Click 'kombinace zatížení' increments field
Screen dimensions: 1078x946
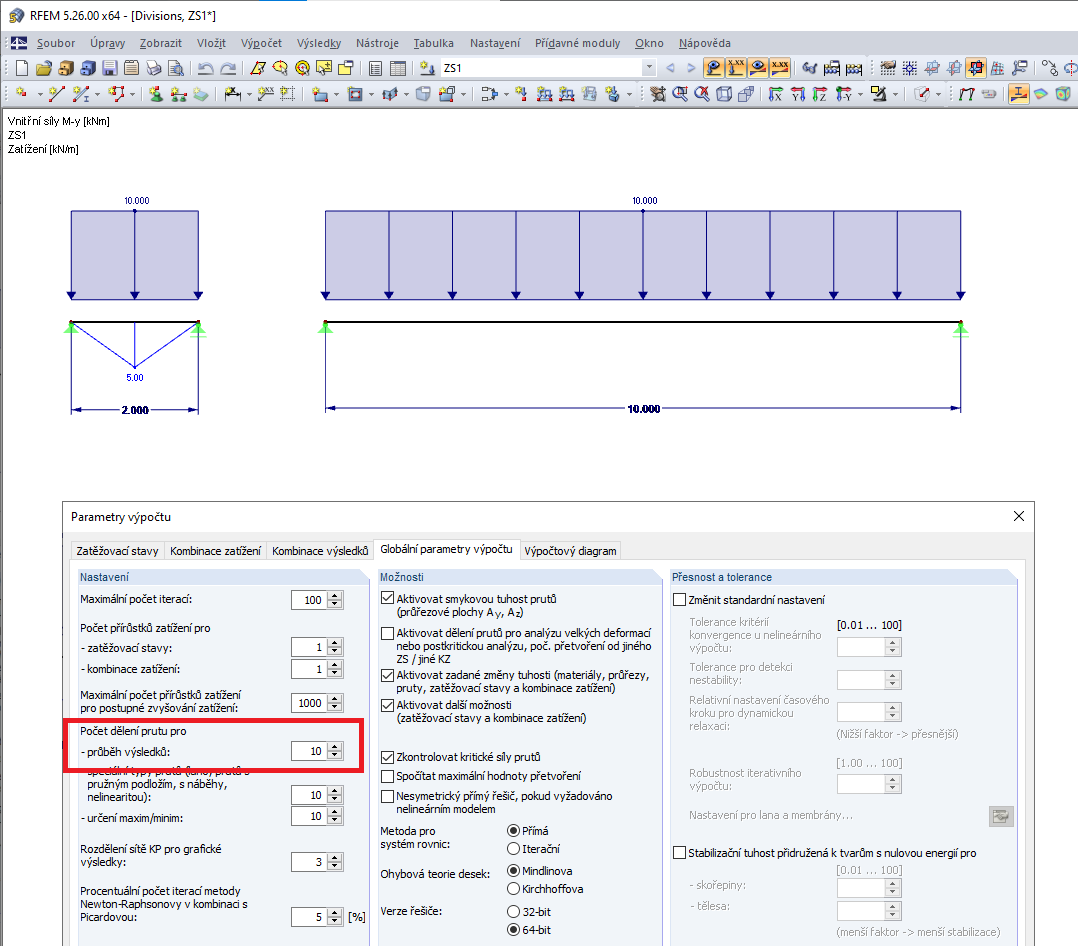pyautogui.click(x=309, y=669)
